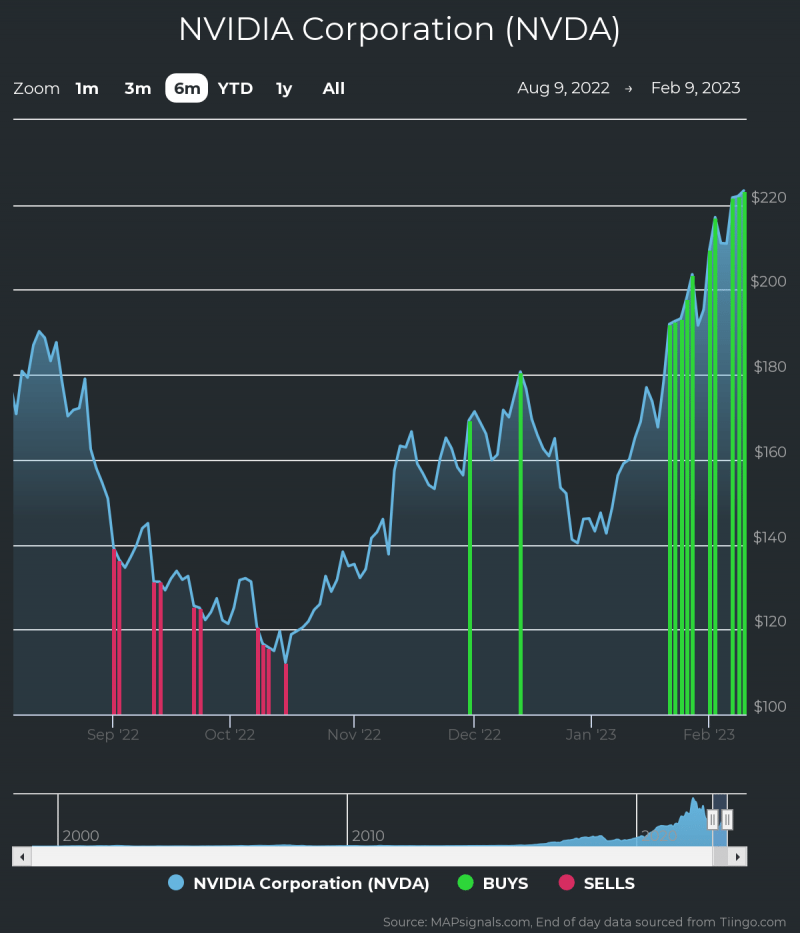Click the Feb '23 axis label

click(x=709, y=735)
